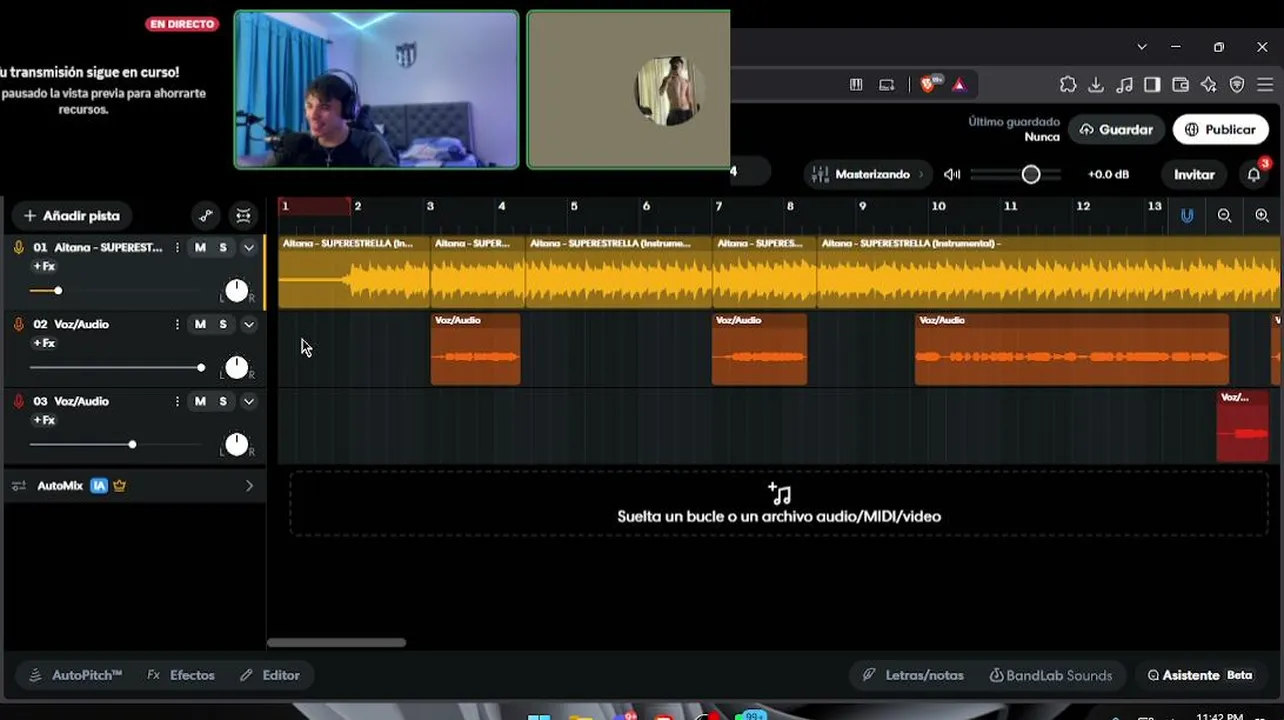Open the browser extensions puzzle icon
Screen dimensions: 1284x720
(1068, 85)
